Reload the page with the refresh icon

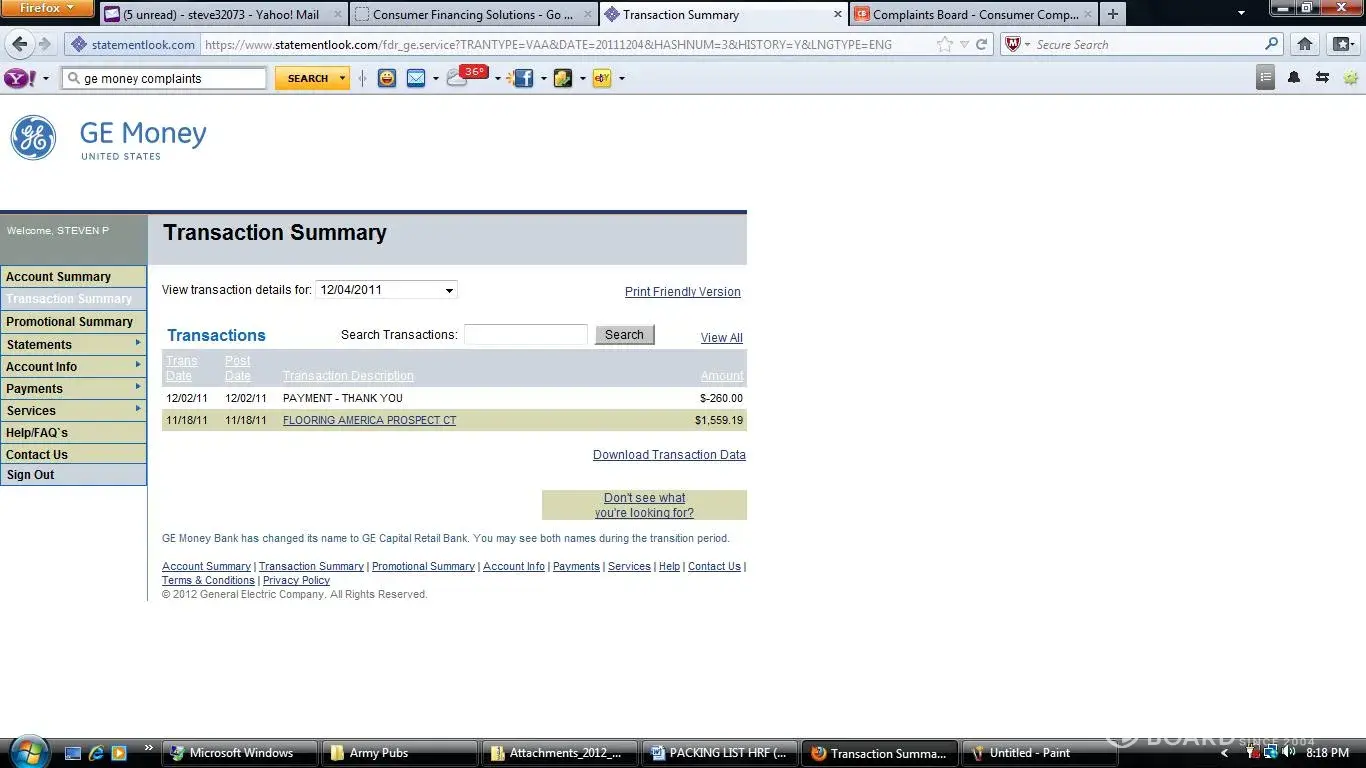pyautogui.click(x=982, y=44)
